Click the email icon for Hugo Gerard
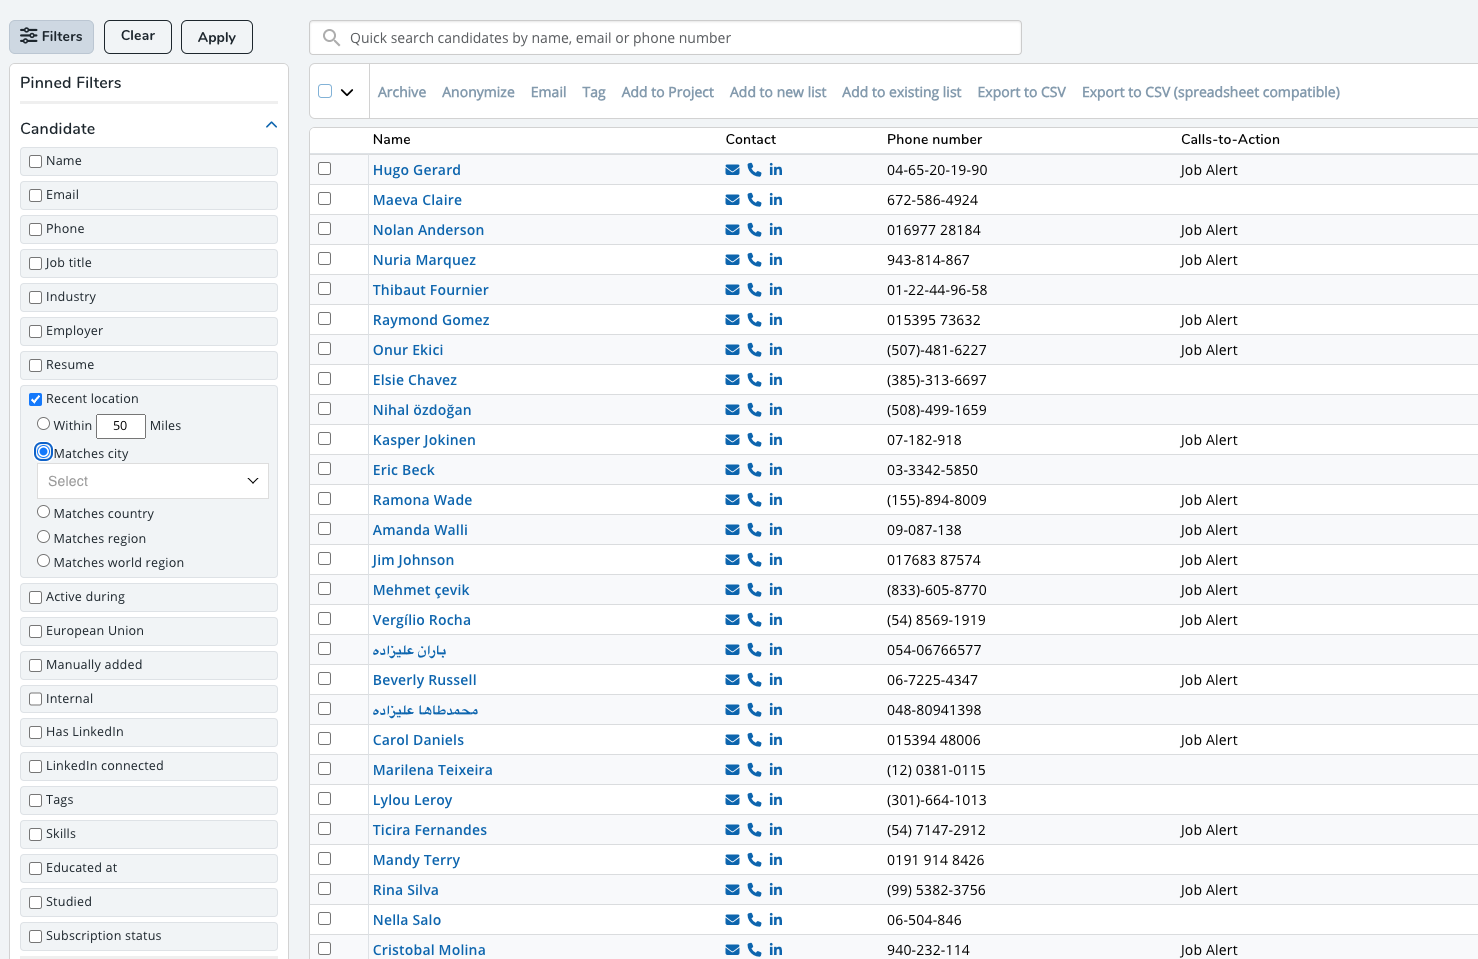1478x959 pixels. pos(732,170)
